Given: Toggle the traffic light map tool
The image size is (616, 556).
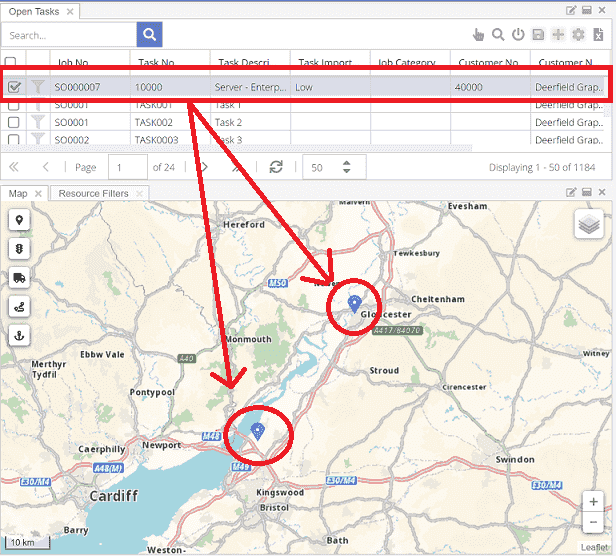Looking at the screenshot, I should 19,249.
